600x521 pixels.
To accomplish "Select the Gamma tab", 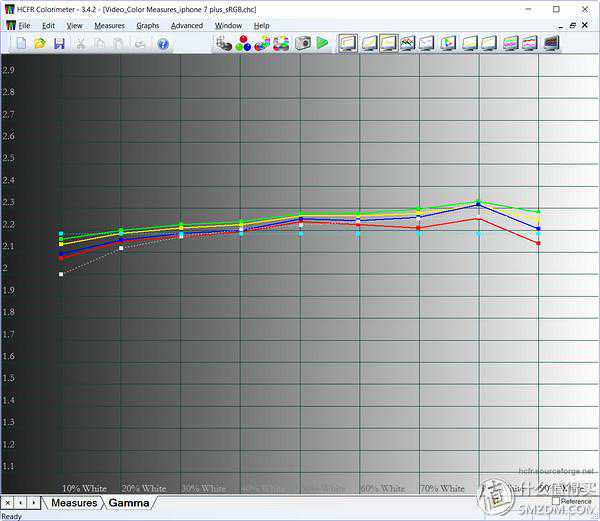I will click(128, 503).
